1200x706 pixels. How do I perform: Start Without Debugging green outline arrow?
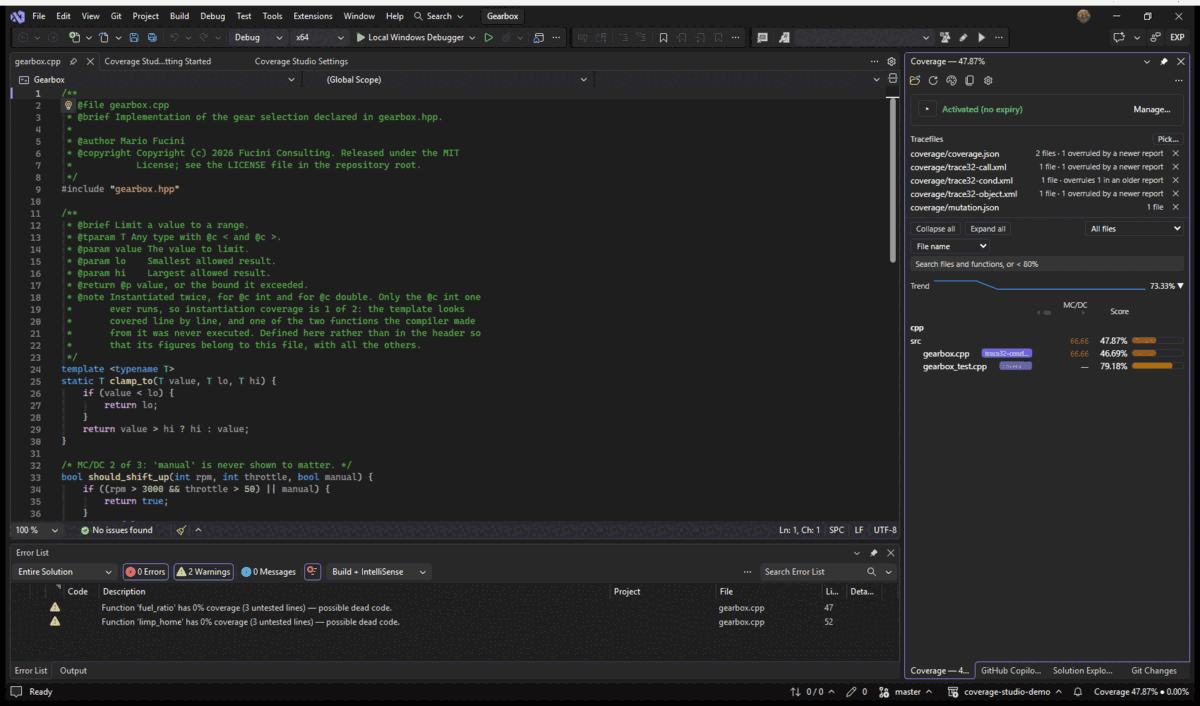click(x=488, y=37)
